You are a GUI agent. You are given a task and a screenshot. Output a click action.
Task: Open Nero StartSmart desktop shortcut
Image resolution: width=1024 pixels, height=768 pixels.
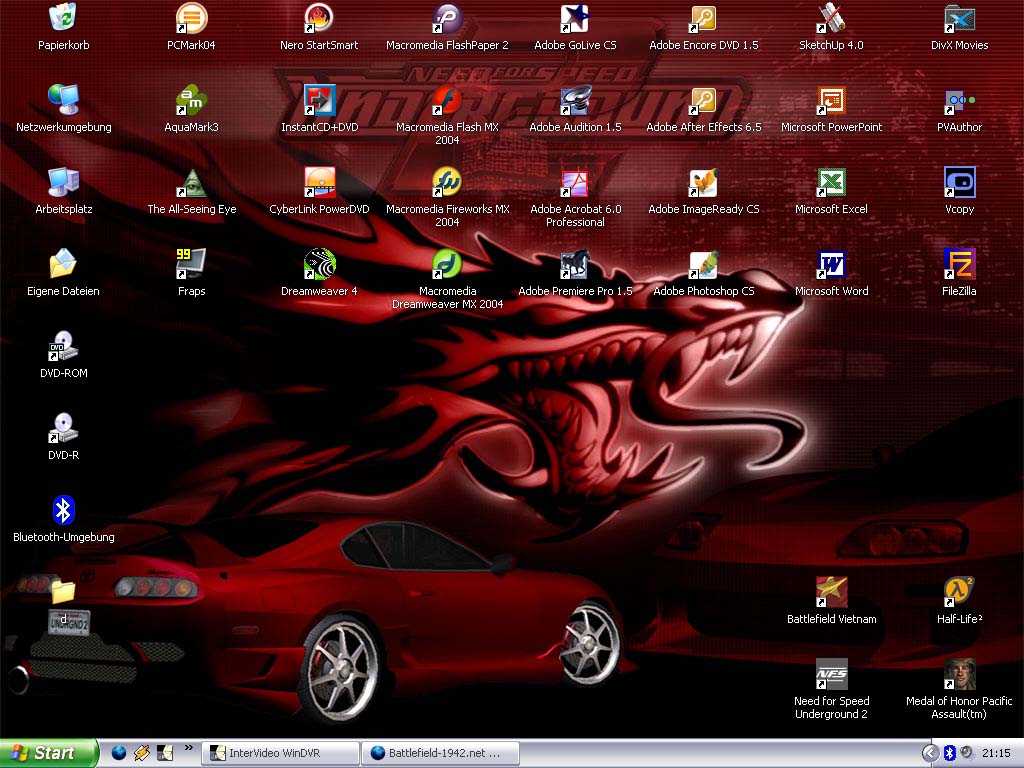(x=319, y=18)
